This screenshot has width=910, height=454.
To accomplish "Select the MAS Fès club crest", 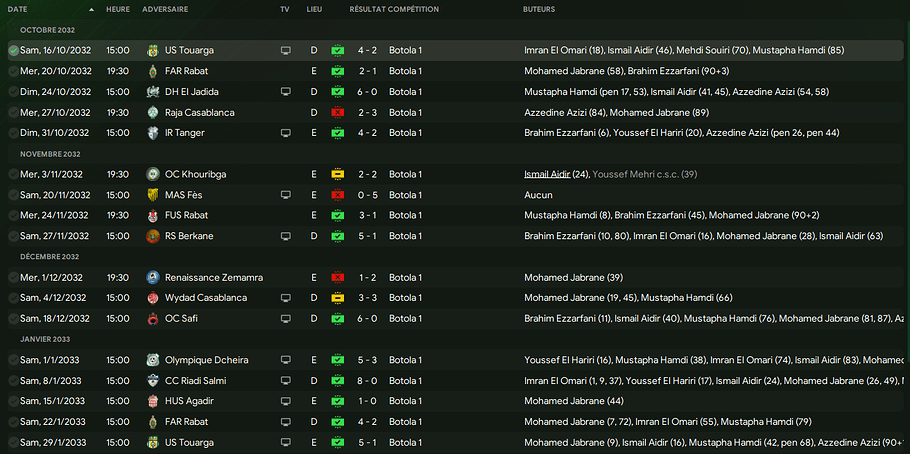I will coord(152,195).
